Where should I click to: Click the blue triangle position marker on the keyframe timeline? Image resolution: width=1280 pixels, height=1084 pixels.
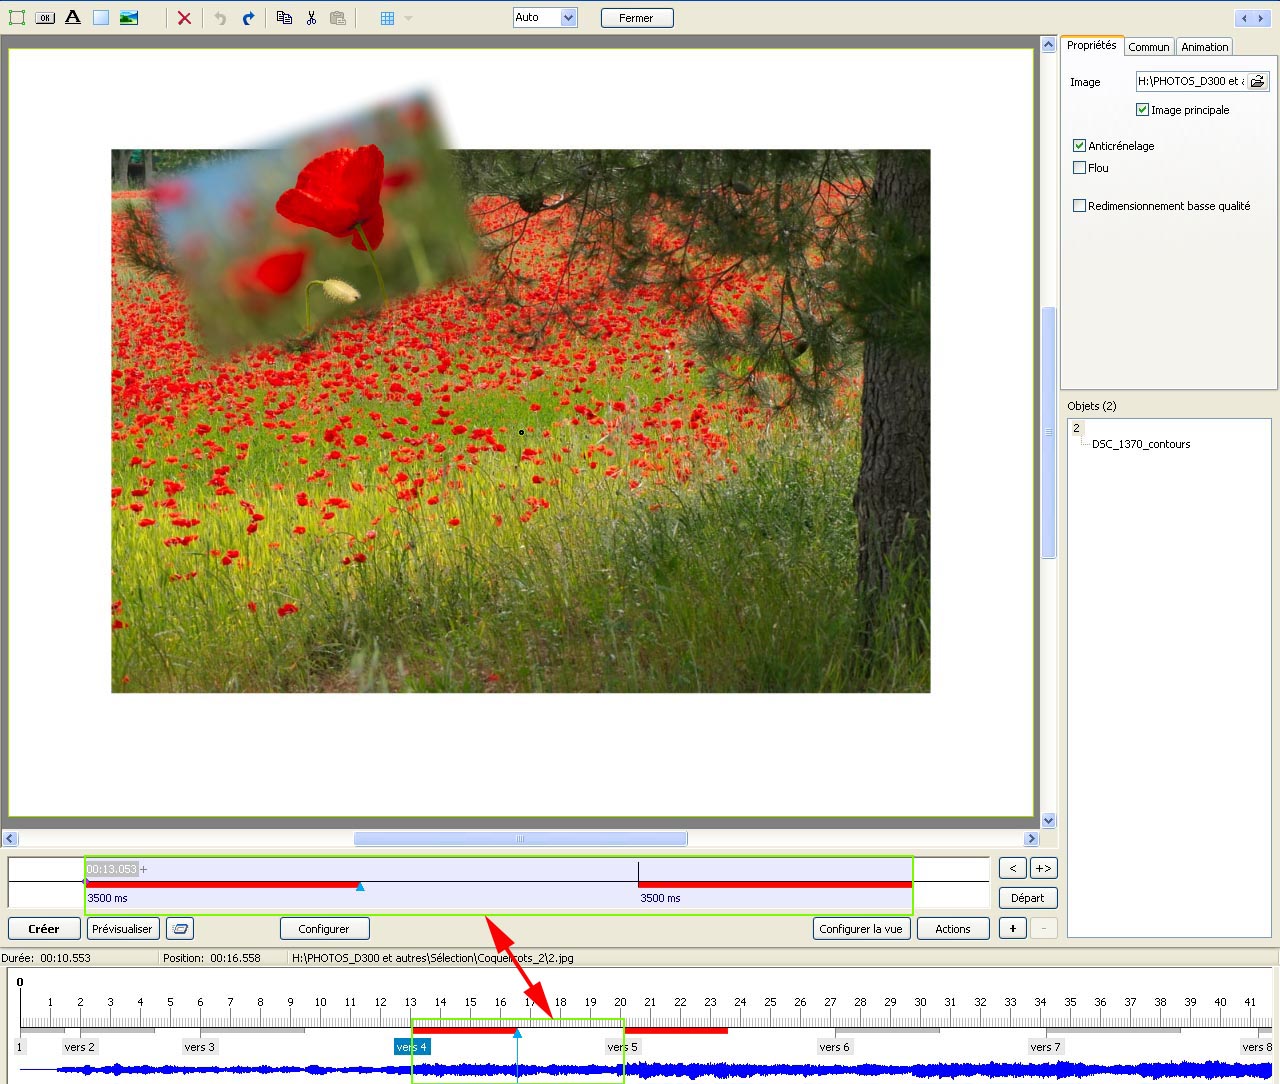point(360,887)
